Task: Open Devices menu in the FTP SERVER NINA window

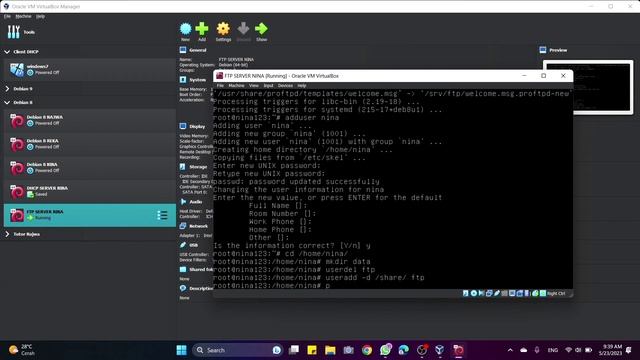Action: click(285, 86)
